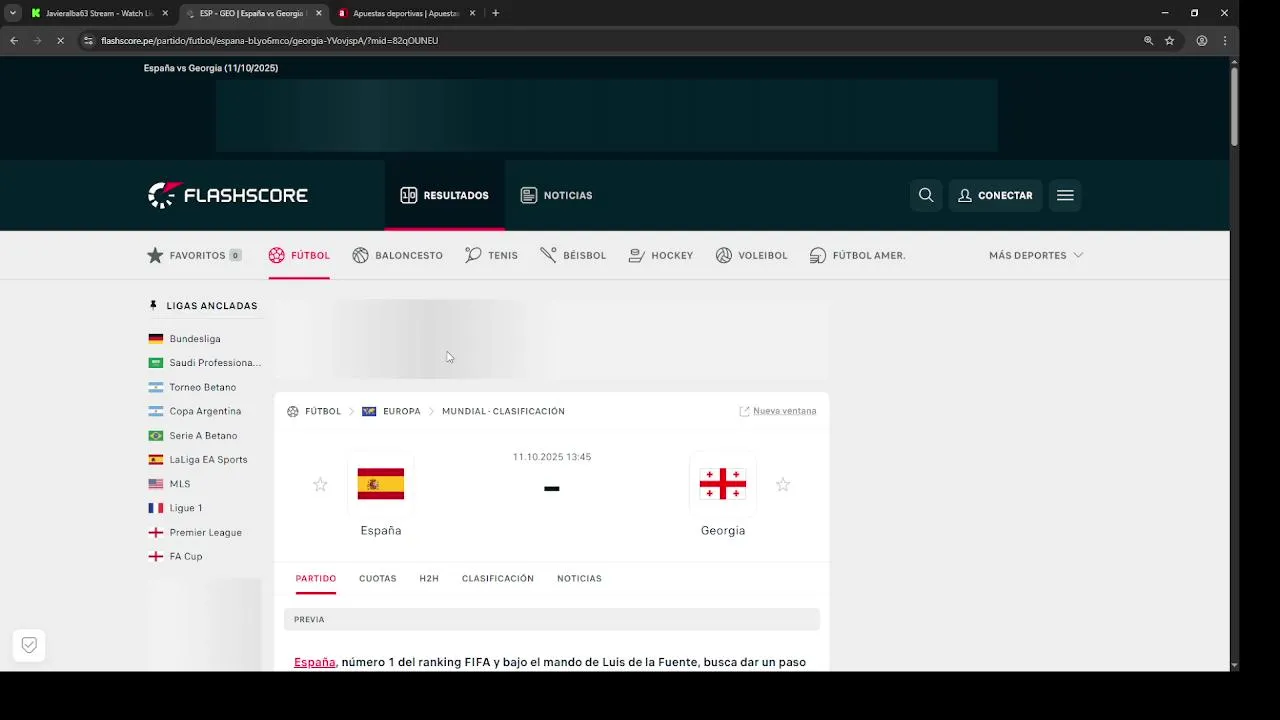
Task: Click the address bar URL
Action: (x=270, y=41)
